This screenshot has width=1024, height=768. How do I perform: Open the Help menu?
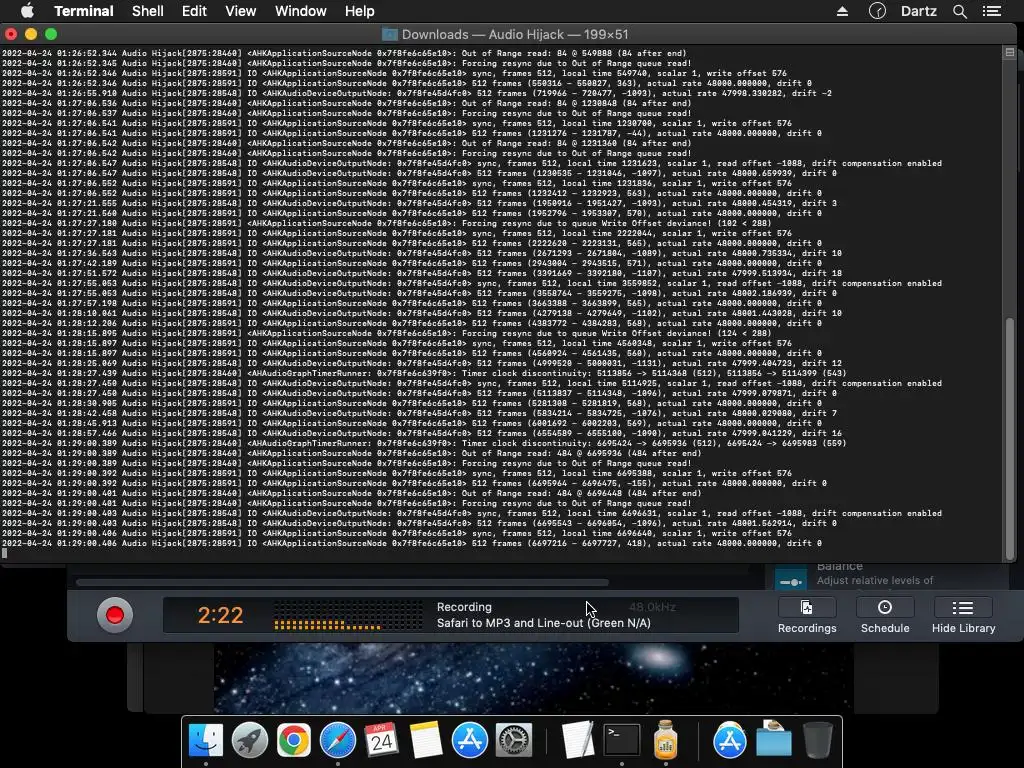coord(359,11)
